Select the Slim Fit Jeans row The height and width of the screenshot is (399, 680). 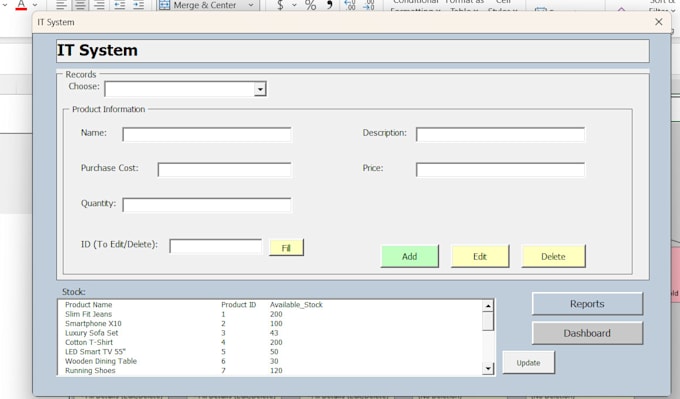(270, 314)
